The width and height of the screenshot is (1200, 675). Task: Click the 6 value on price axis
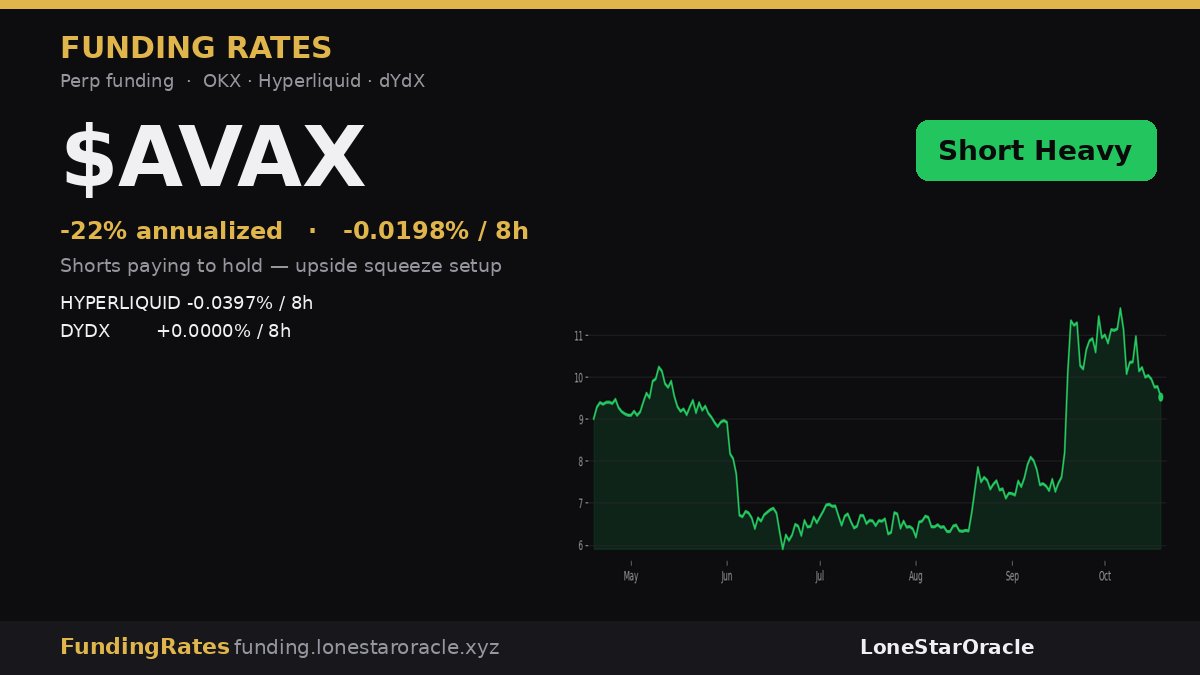click(x=579, y=546)
